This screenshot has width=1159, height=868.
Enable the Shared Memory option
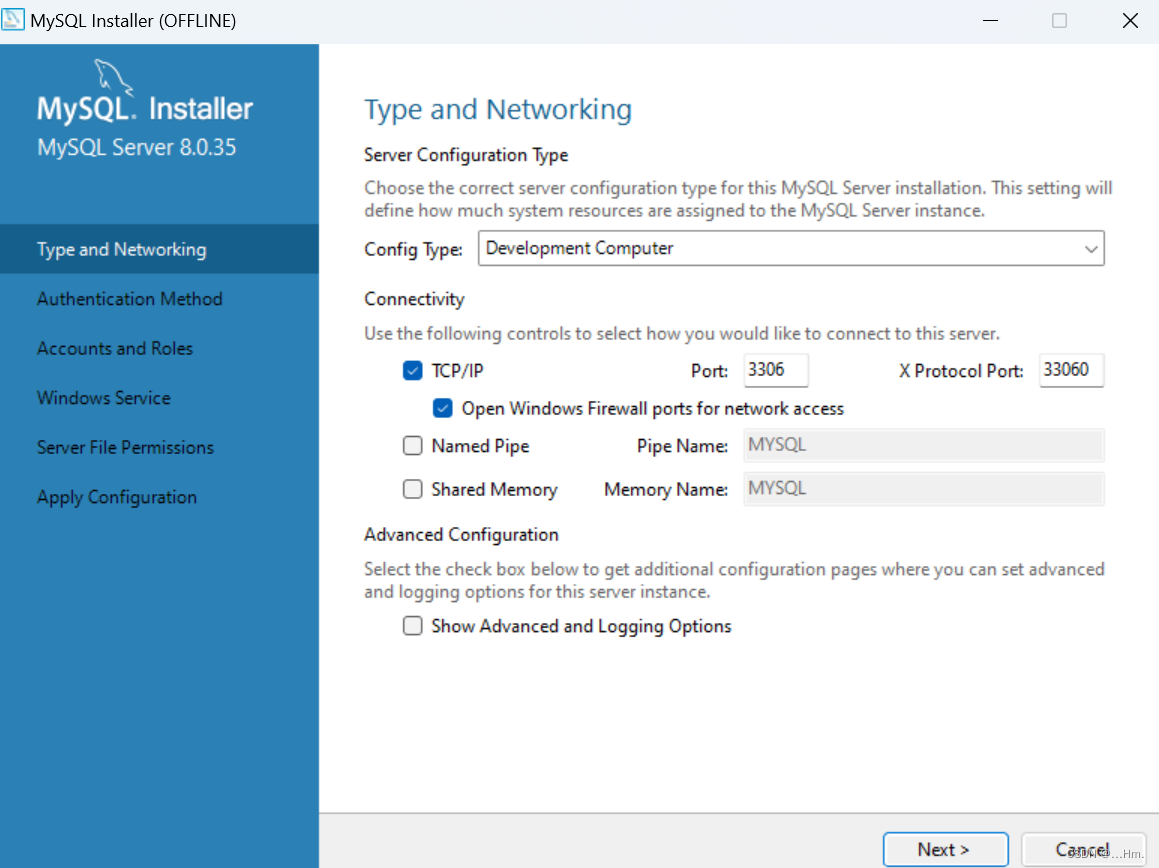pos(412,489)
